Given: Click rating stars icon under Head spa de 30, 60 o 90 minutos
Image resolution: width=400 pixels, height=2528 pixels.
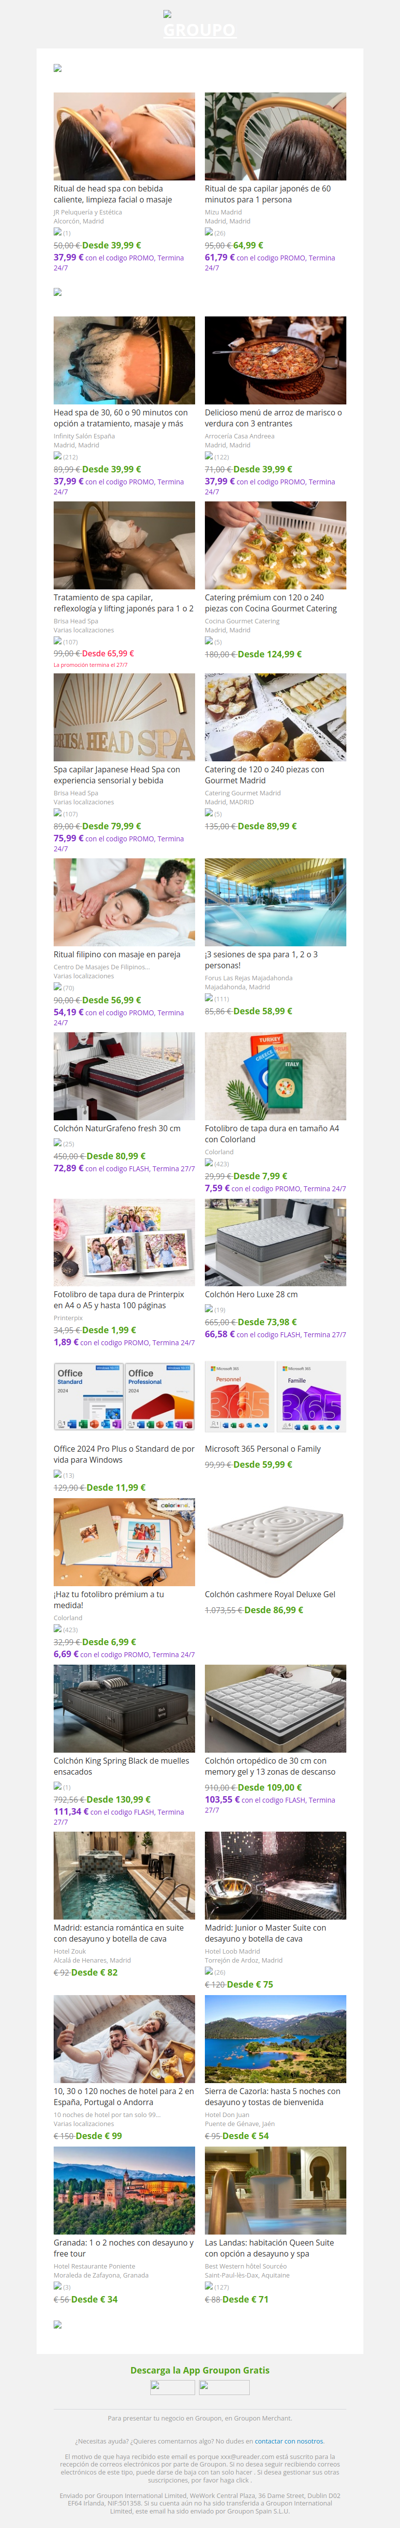Looking at the screenshot, I should (x=58, y=456).
